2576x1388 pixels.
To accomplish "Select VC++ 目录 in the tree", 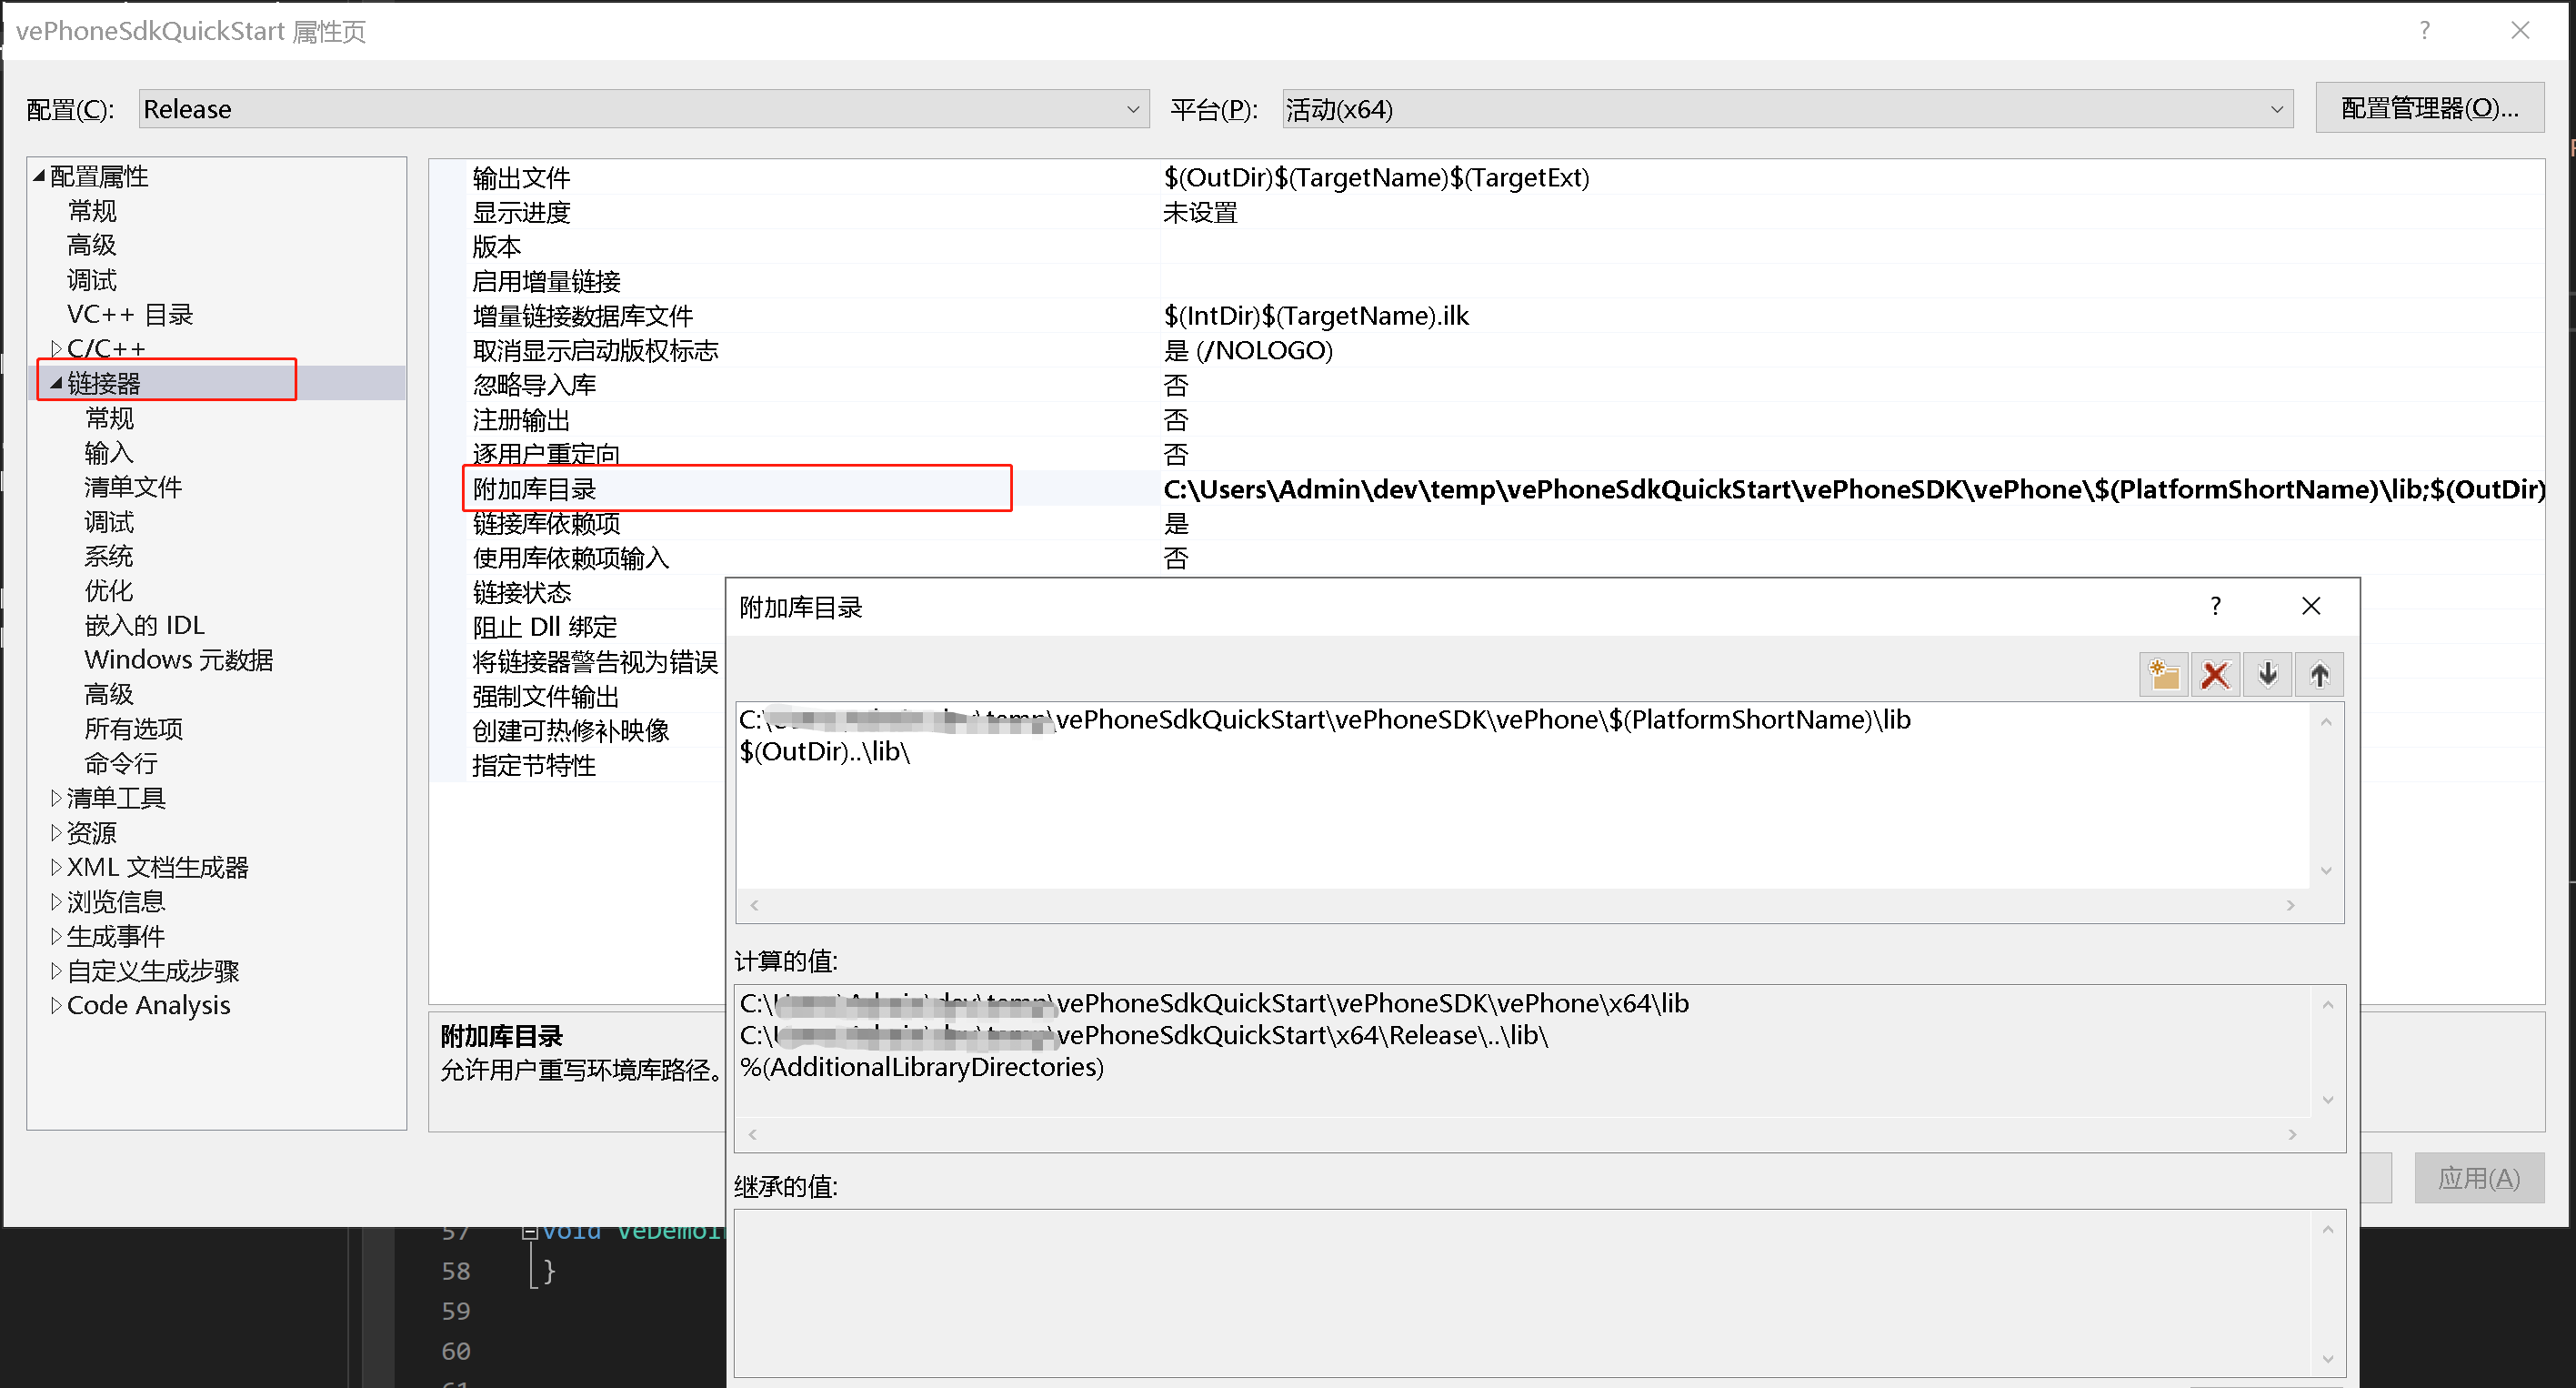I will (129, 315).
